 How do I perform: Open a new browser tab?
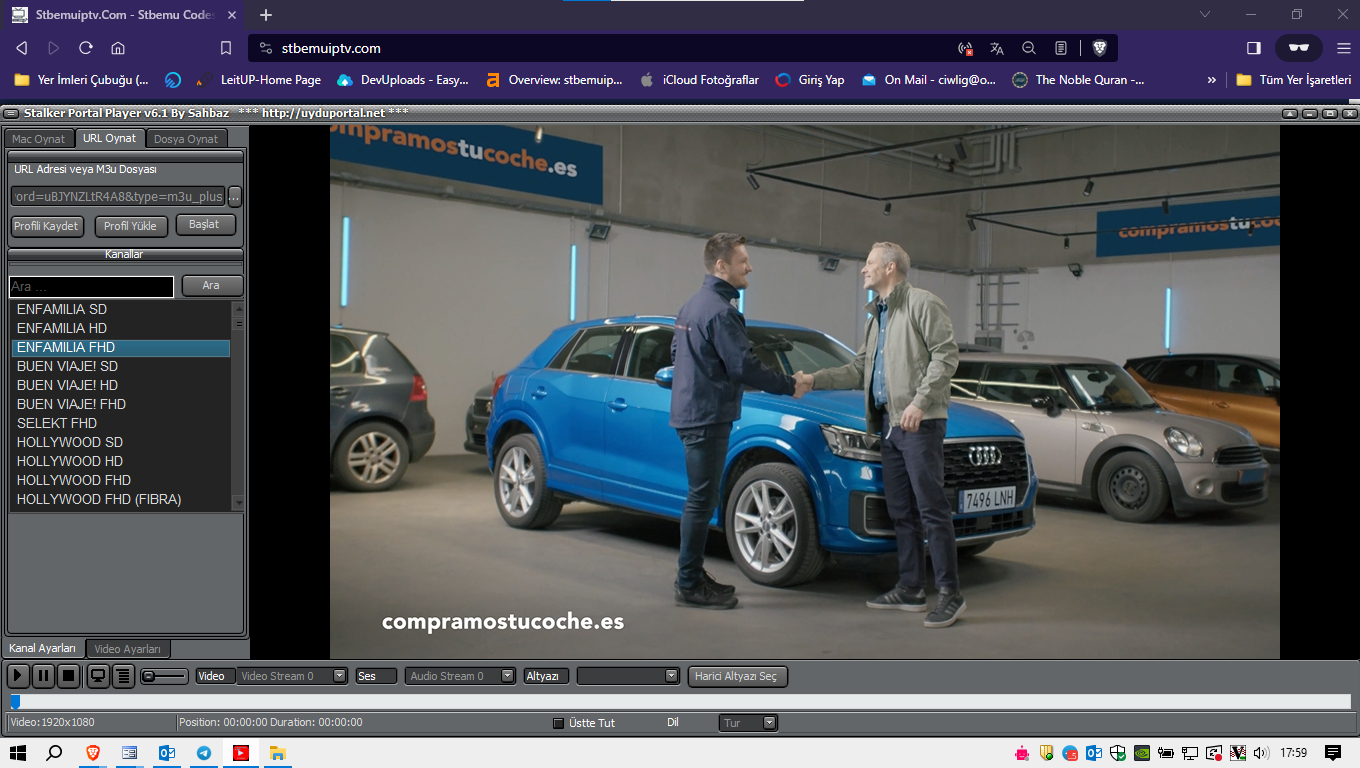[x=266, y=15]
